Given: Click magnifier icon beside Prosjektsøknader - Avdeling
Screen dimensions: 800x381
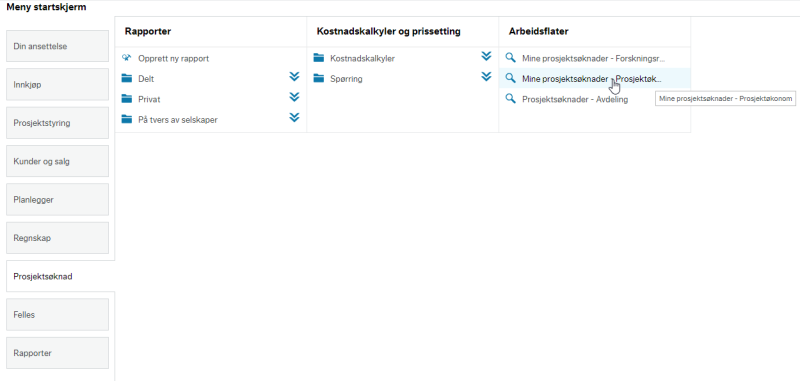Looking at the screenshot, I should pos(510,98).
